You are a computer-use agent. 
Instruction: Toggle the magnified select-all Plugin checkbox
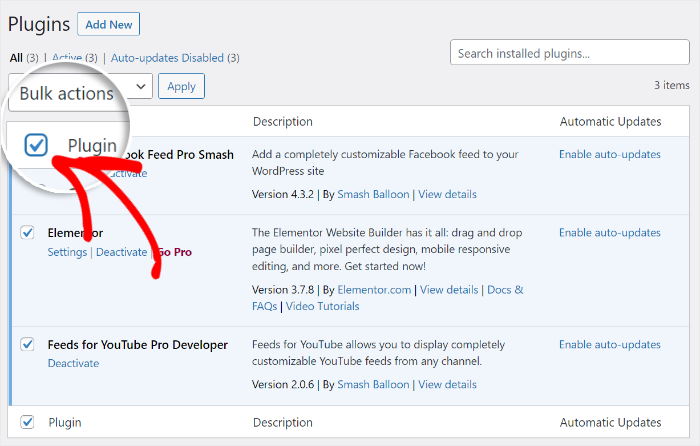36,146
